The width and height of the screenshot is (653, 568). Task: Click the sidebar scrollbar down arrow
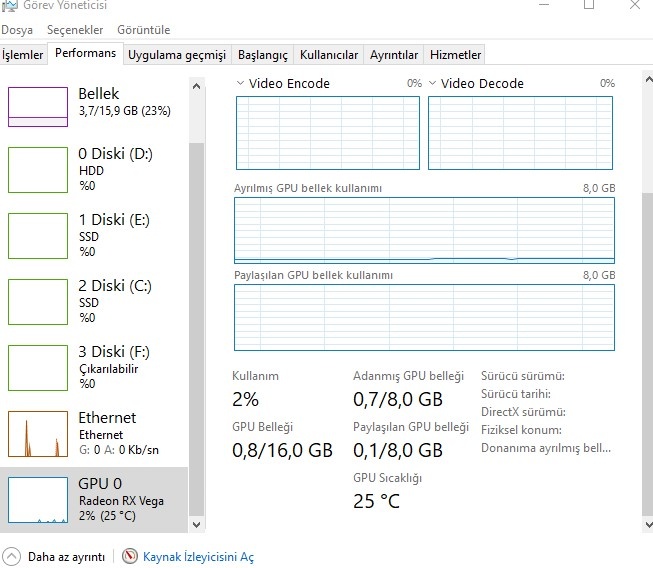[x=196, y=524]
